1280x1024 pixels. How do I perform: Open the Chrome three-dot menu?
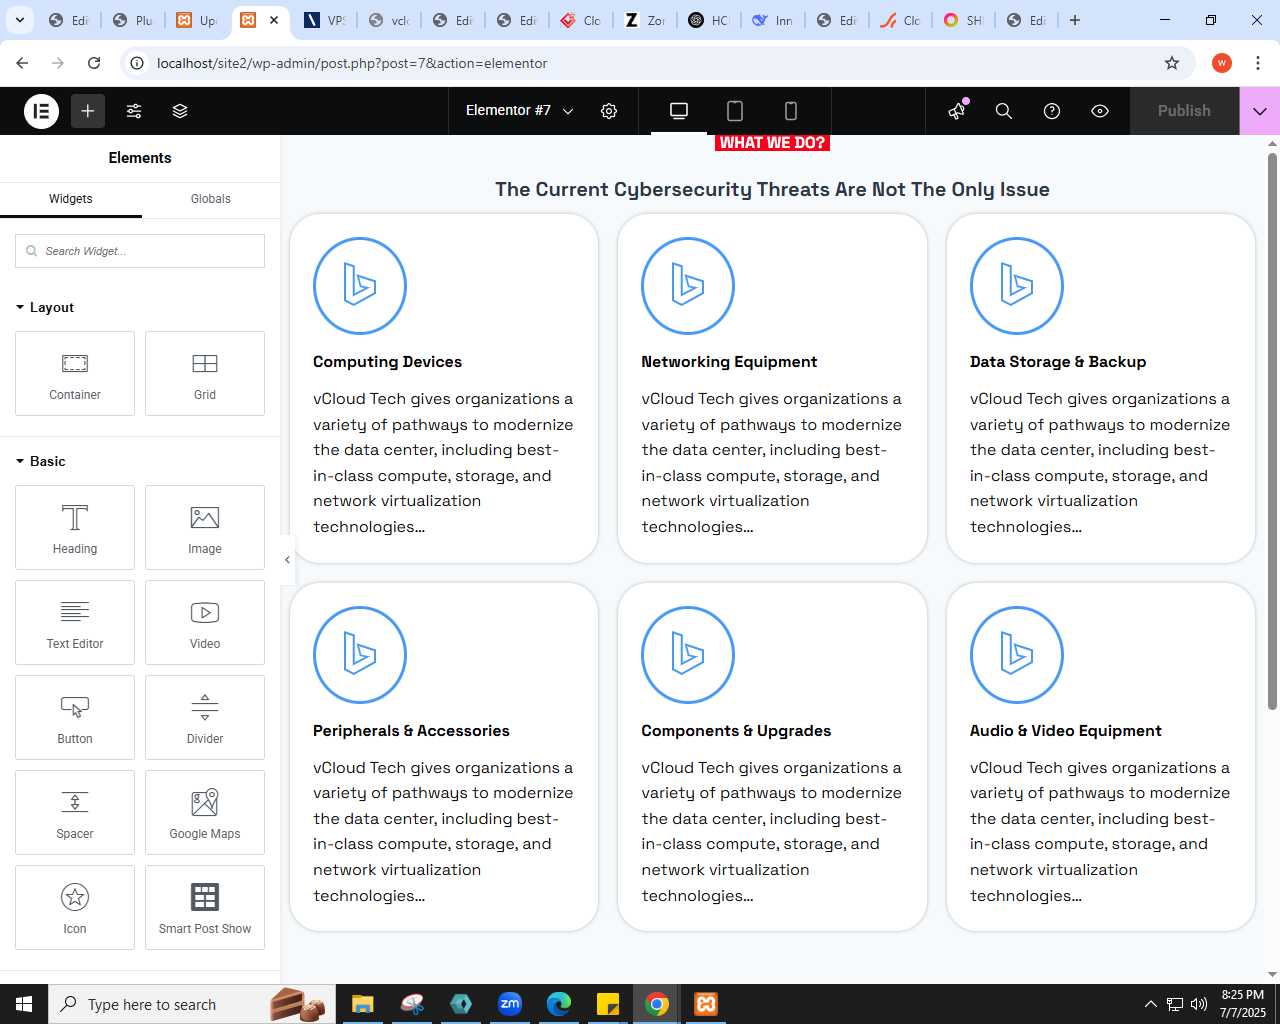point(1257,63)
